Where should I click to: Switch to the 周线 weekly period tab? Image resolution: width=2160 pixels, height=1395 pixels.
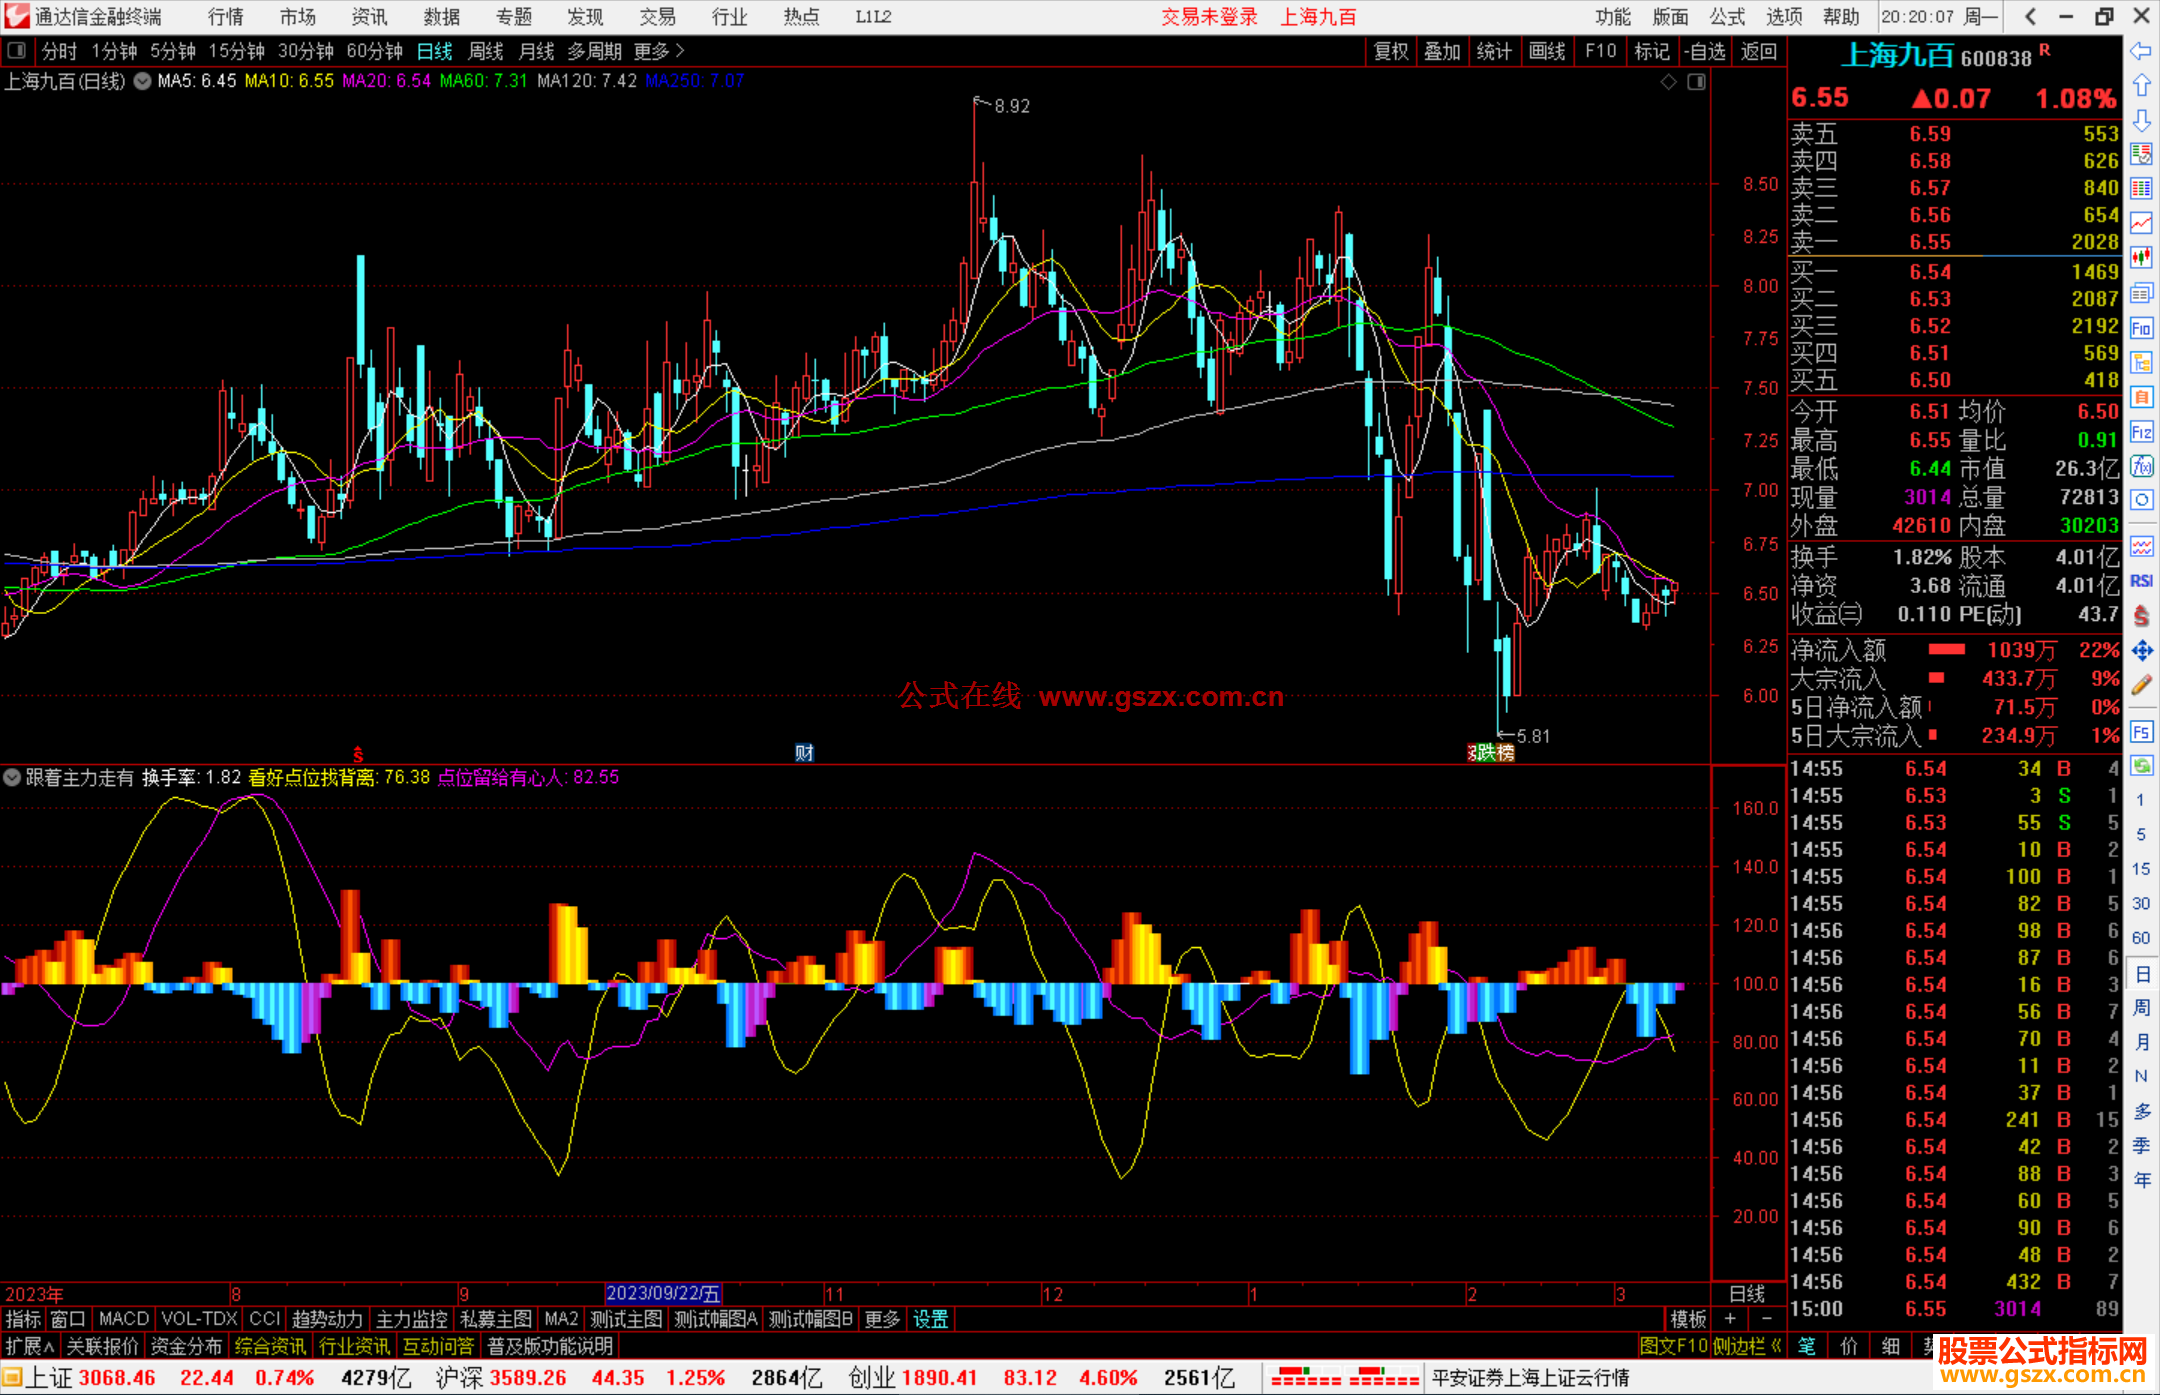coord(486,51)
